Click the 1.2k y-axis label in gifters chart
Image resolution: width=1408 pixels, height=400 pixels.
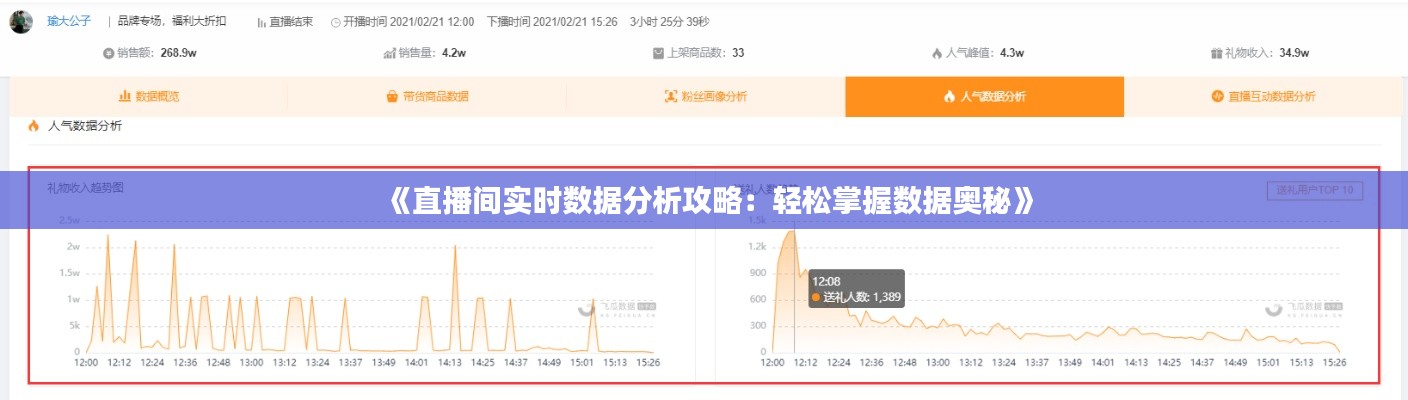click(x=756, y=246)
